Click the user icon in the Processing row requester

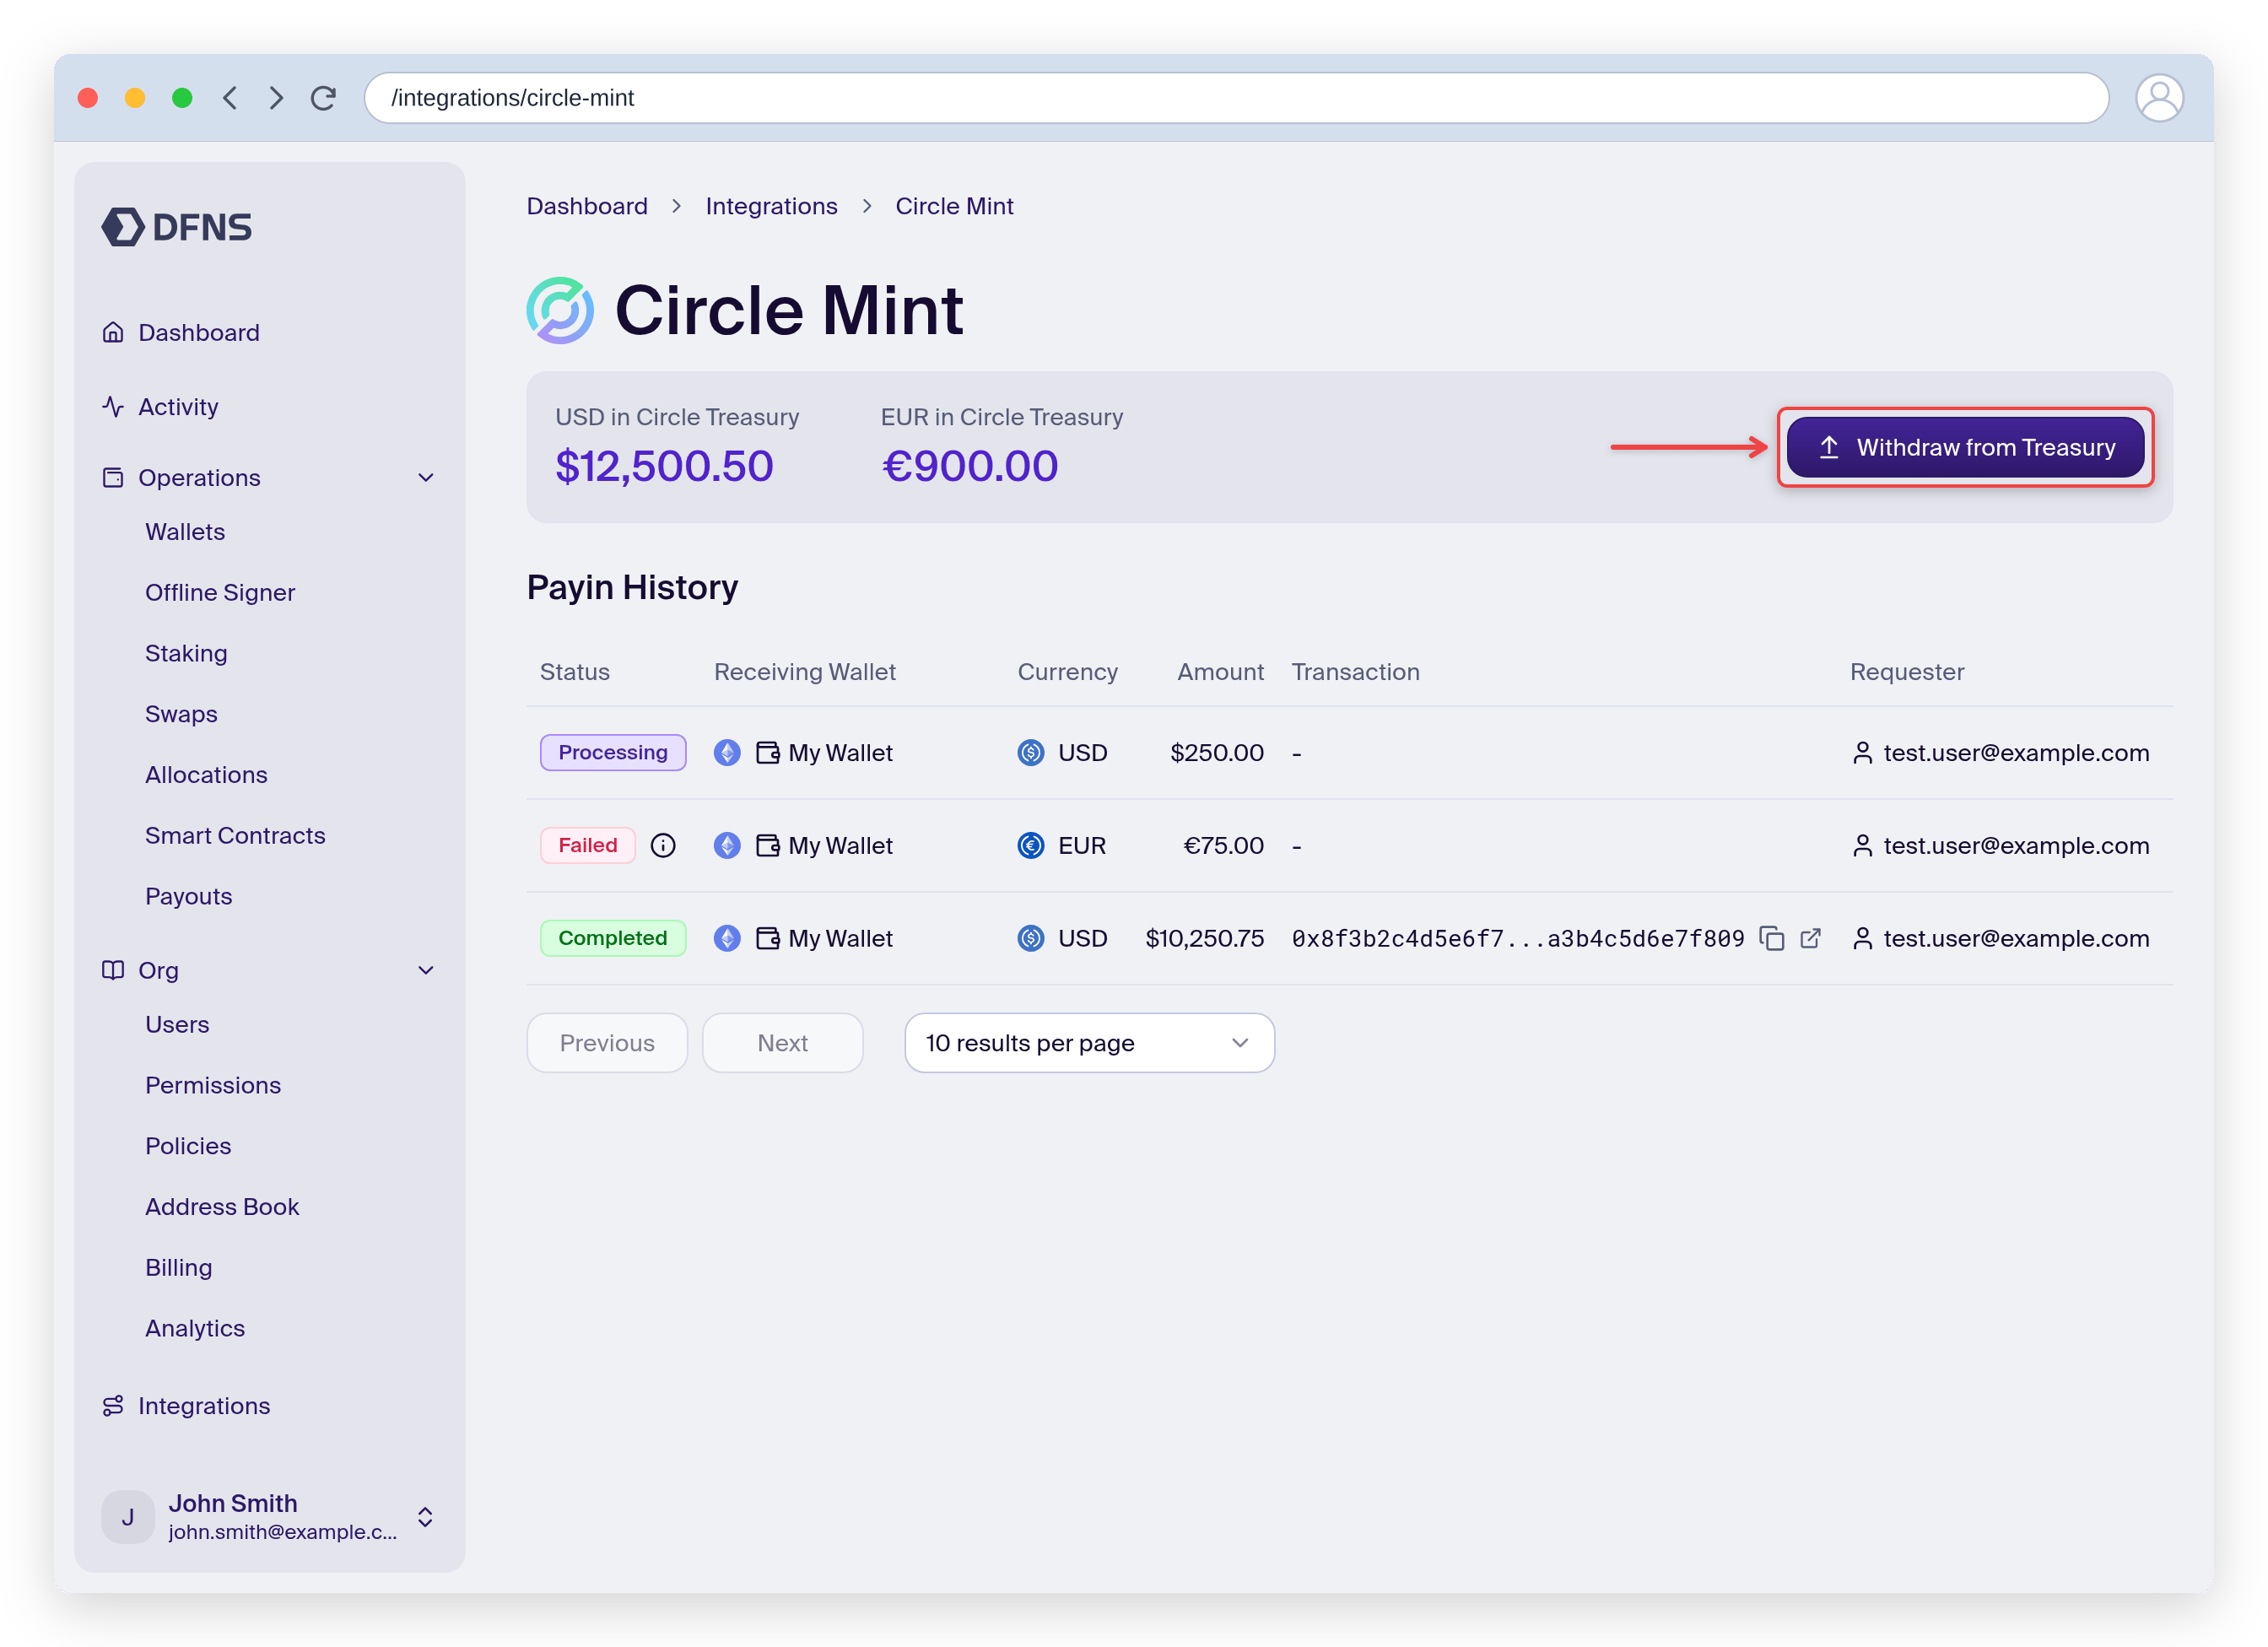point(1862,753)
